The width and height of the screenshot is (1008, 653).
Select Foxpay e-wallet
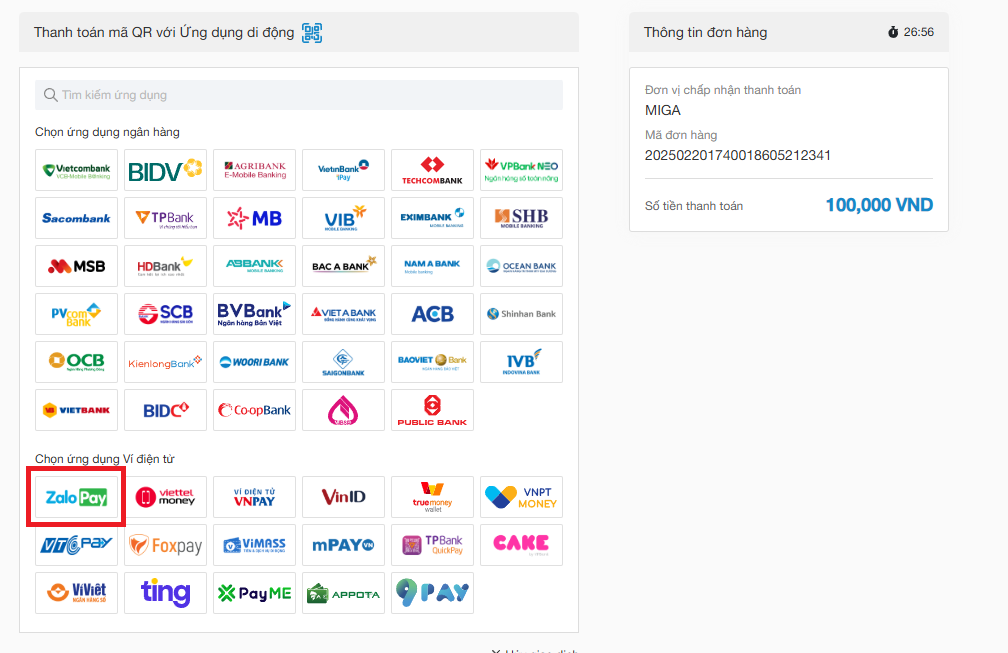click(166, 545)
